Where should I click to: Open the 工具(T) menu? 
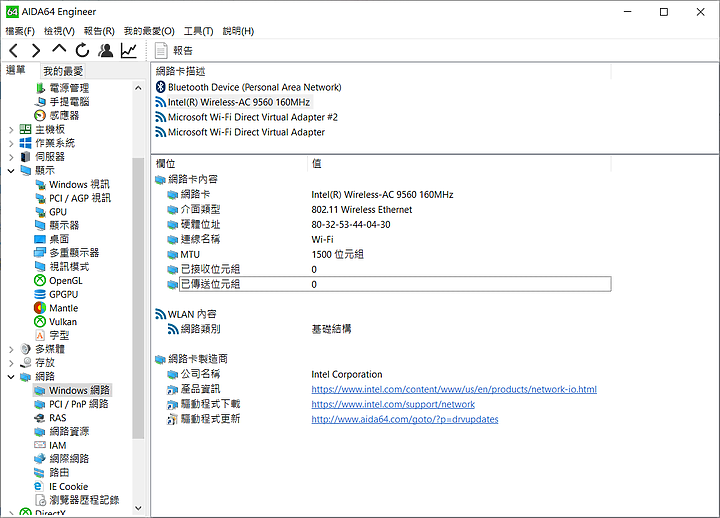tap(198, 31)
